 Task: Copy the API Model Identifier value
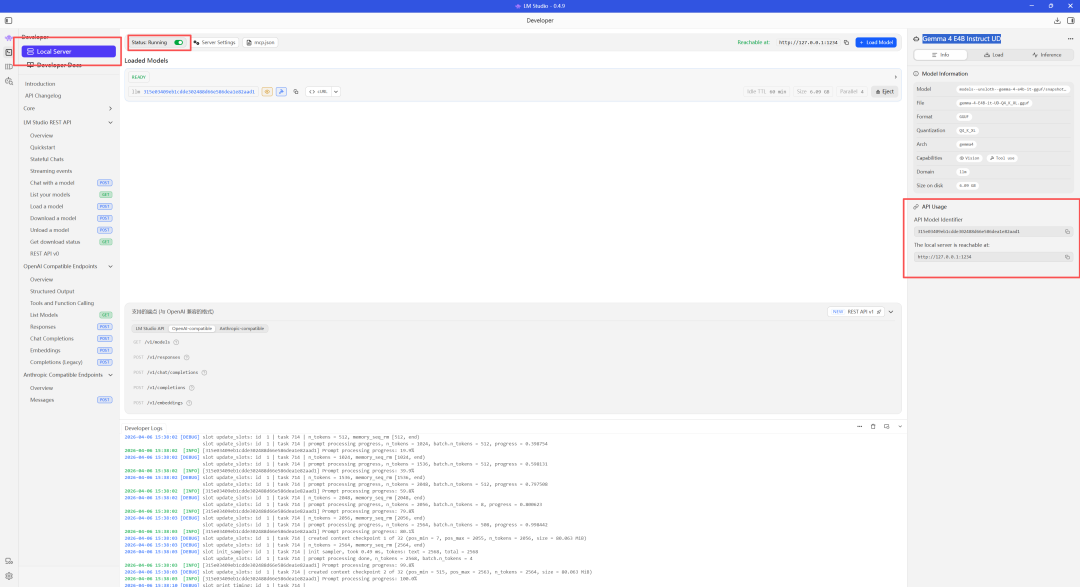pyautogui.click(x=1068, y=232)
